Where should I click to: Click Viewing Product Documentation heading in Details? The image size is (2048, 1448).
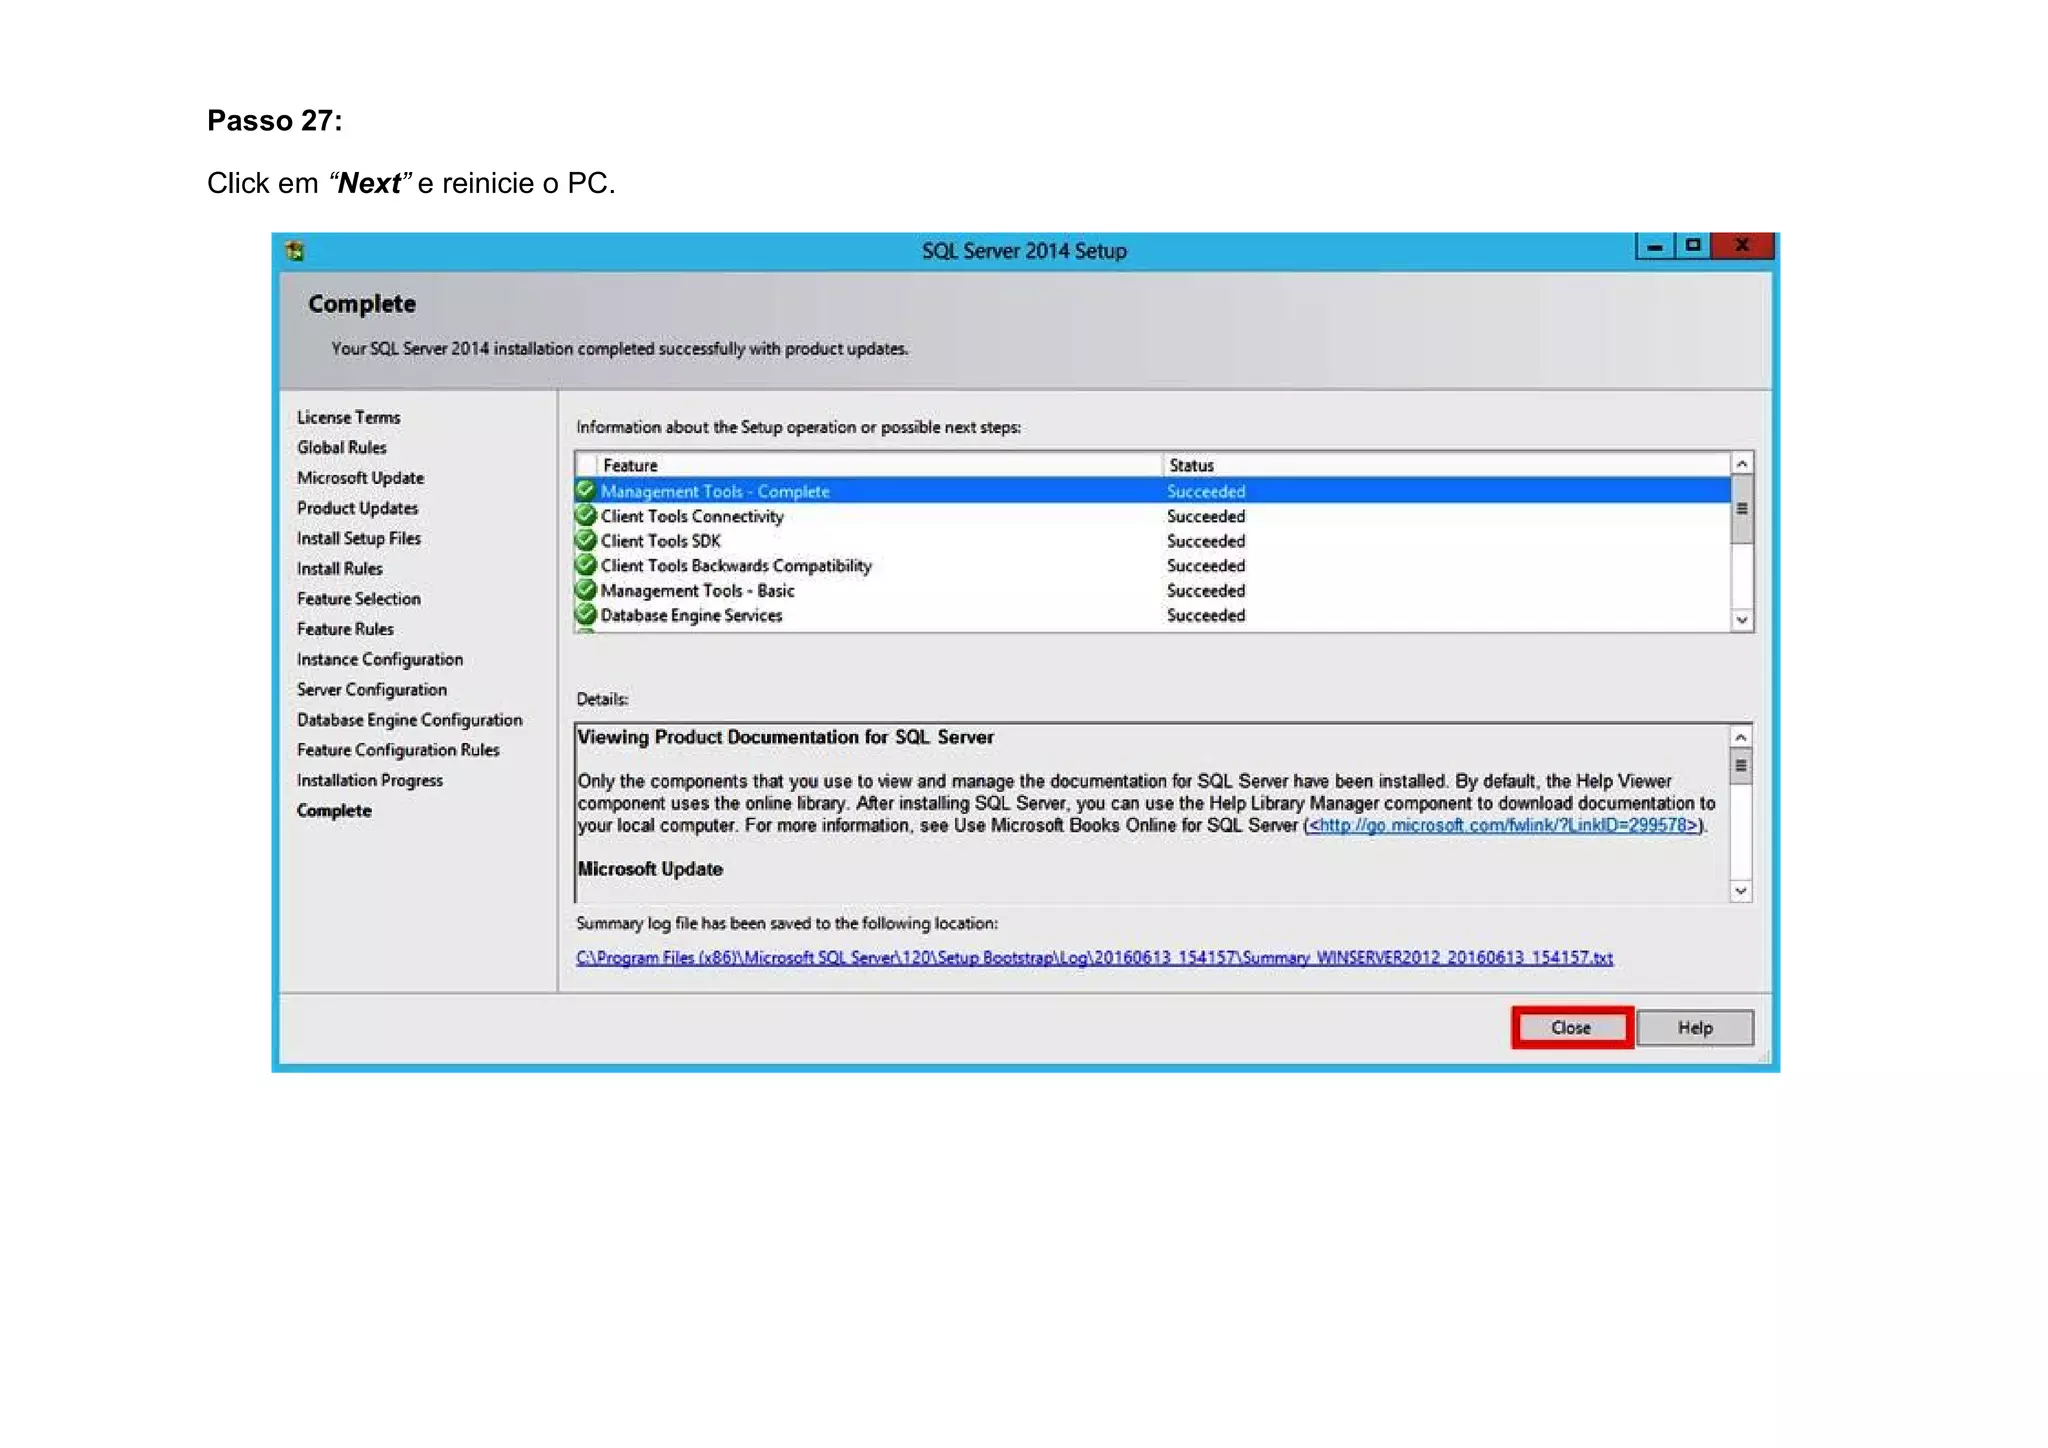pos(786,737)
